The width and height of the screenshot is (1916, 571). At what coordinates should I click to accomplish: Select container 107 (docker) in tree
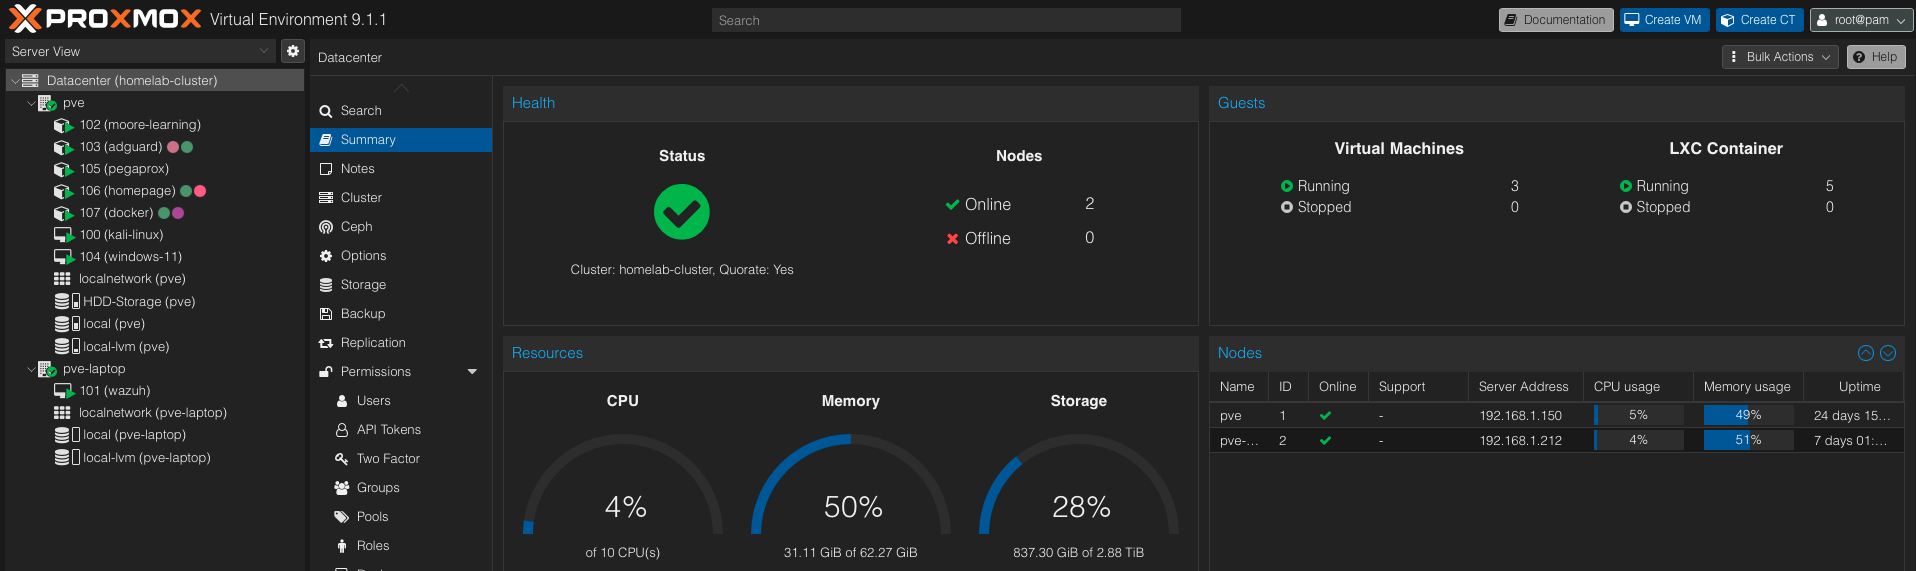[117, 213]
